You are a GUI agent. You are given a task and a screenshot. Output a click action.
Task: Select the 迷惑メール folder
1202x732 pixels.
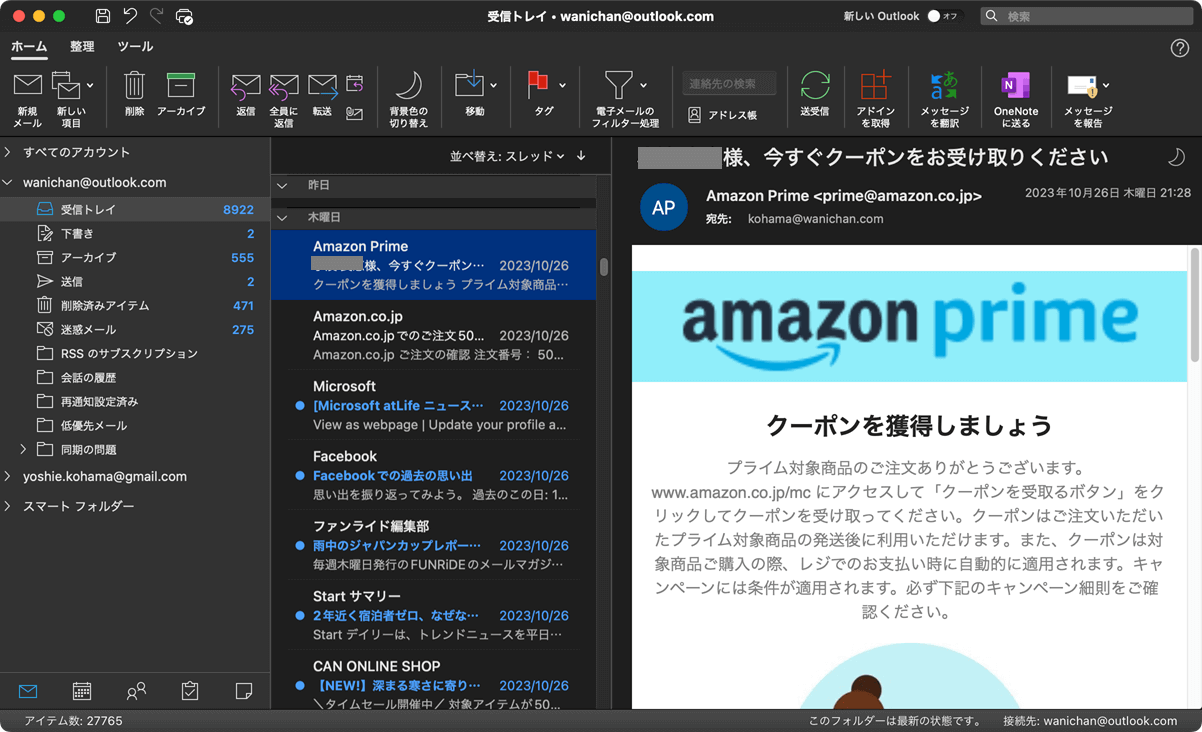point(135,330)
